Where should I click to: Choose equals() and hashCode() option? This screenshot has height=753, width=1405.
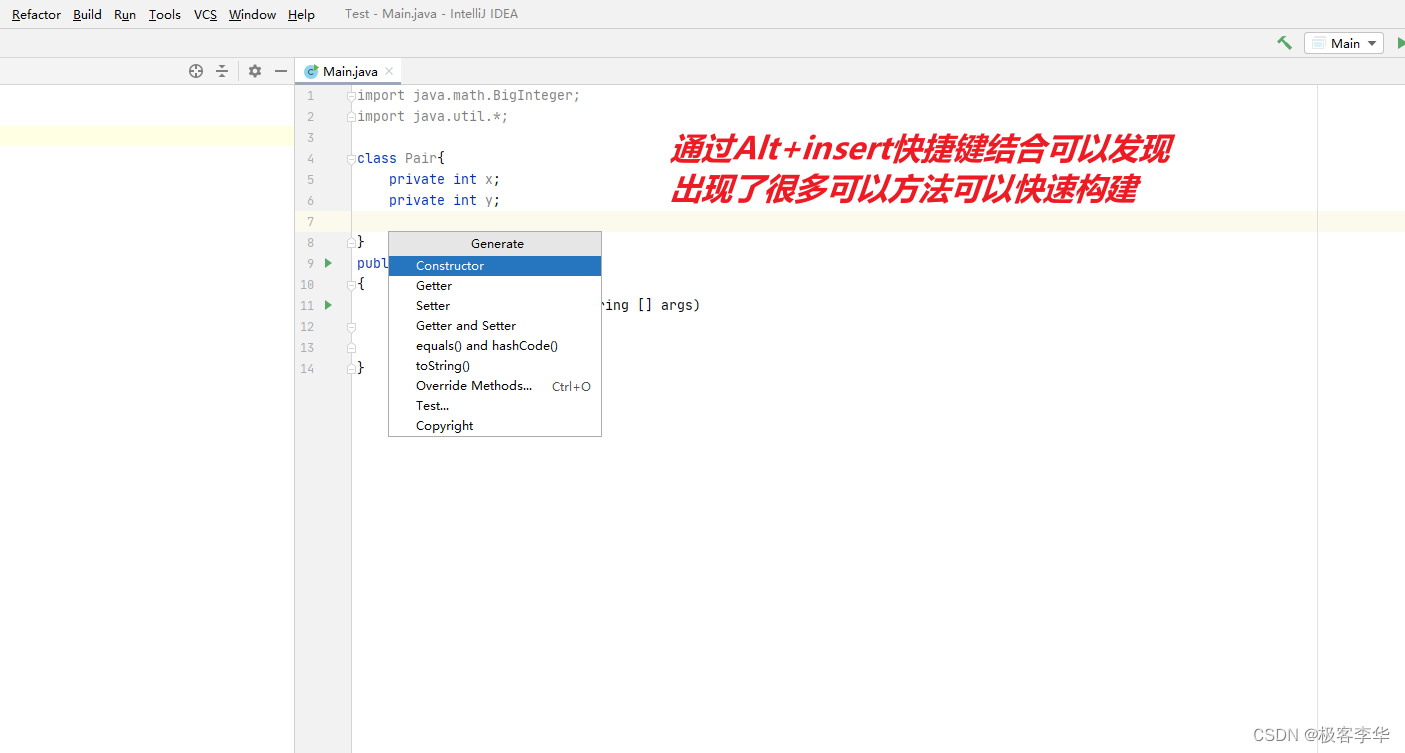[495, 346]
